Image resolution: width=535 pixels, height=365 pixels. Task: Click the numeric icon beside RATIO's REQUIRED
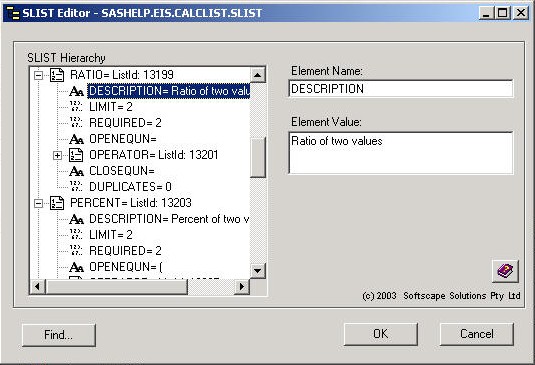point(76,123)
